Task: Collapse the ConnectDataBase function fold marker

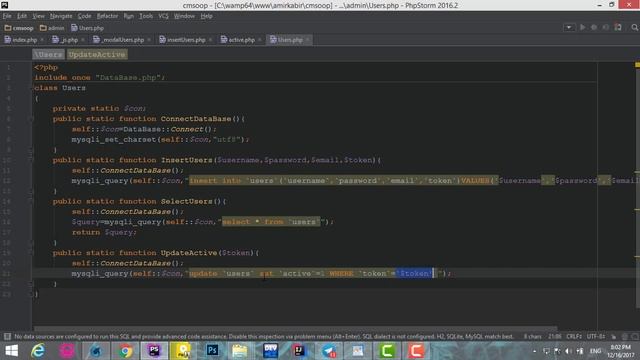Action: (x=31, y=119)
